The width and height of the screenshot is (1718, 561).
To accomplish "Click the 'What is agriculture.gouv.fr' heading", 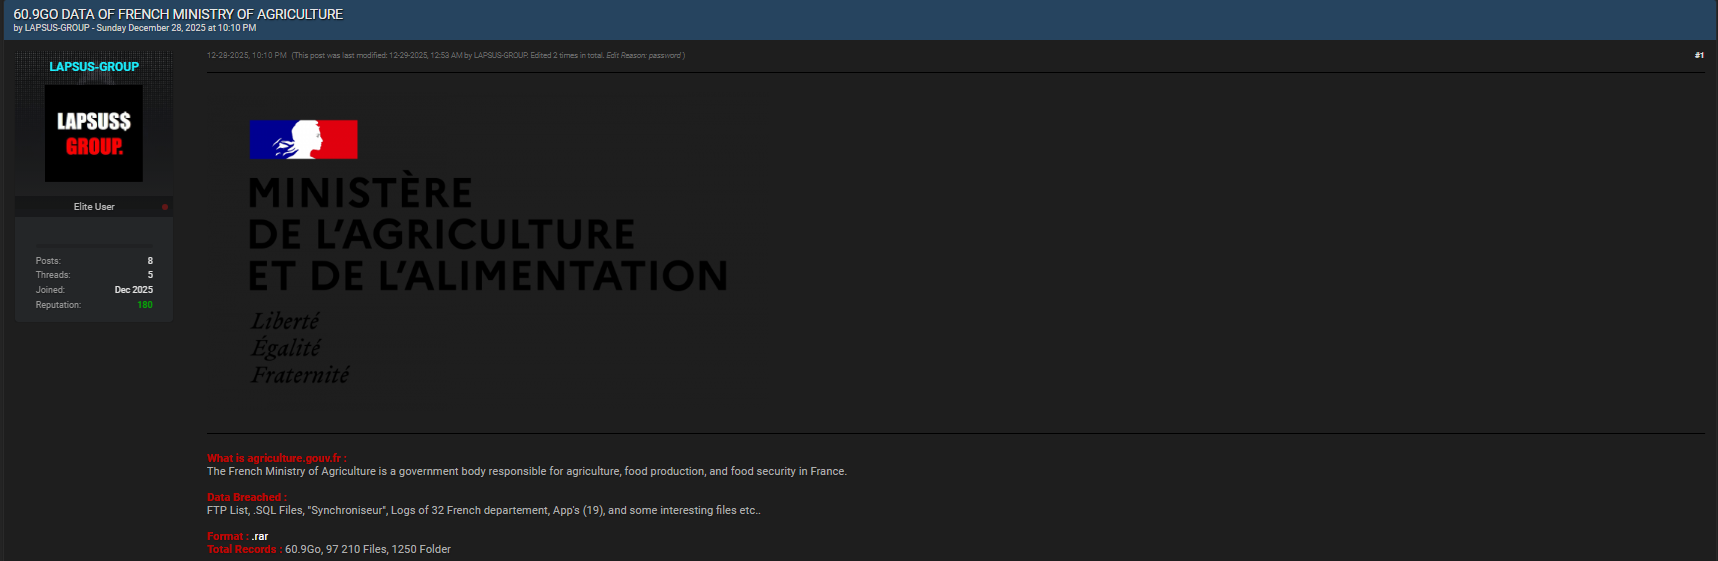I will (276, 458).
